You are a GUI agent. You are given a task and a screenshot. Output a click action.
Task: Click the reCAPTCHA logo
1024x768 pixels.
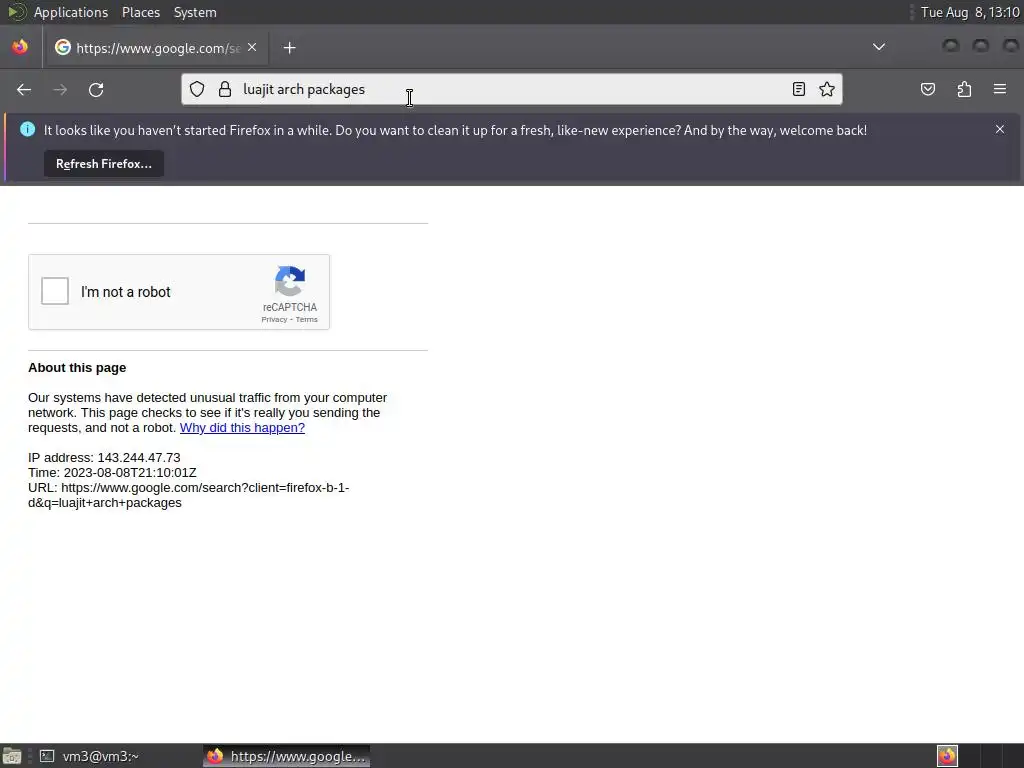click(x=290, y=281)
